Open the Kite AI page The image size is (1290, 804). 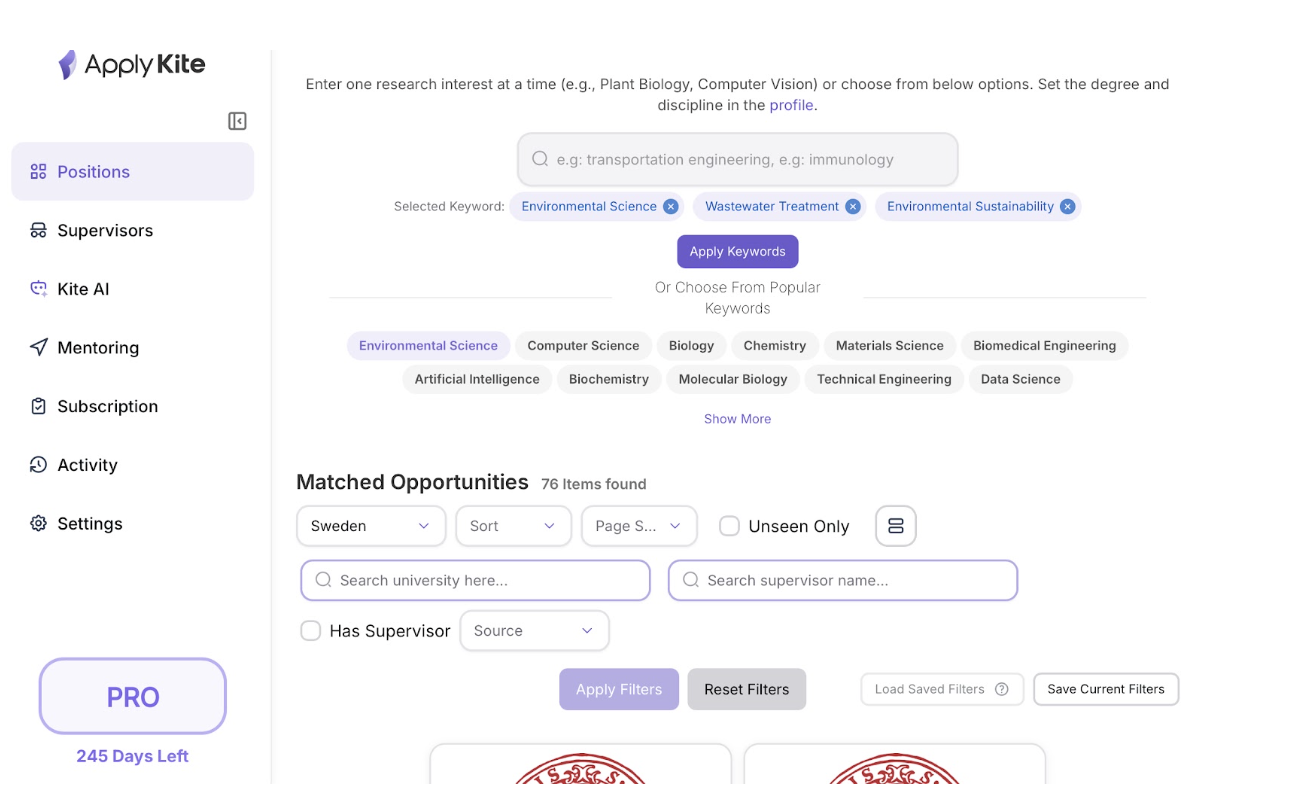(x=83, y=289)
